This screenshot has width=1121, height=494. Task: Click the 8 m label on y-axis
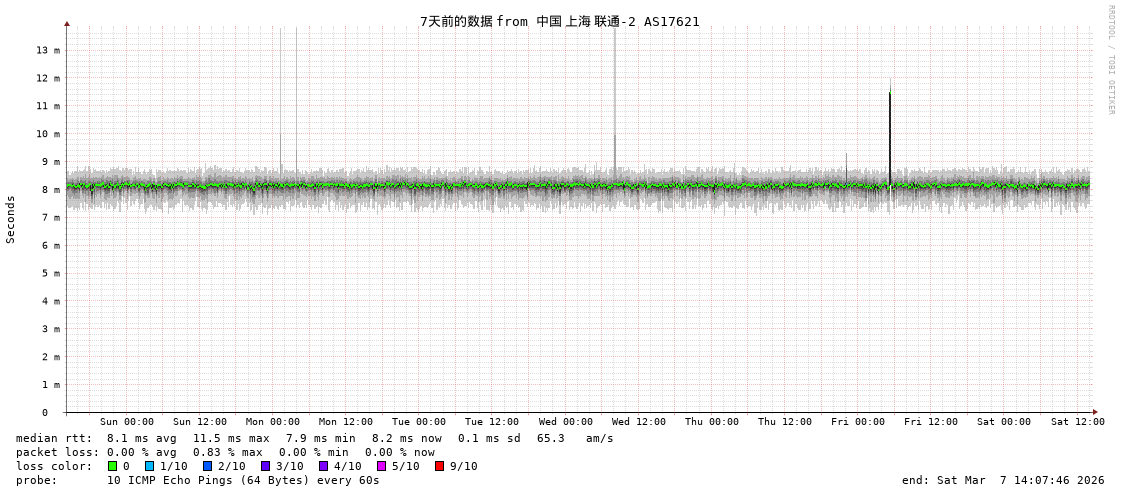click(x=50, y=190)
